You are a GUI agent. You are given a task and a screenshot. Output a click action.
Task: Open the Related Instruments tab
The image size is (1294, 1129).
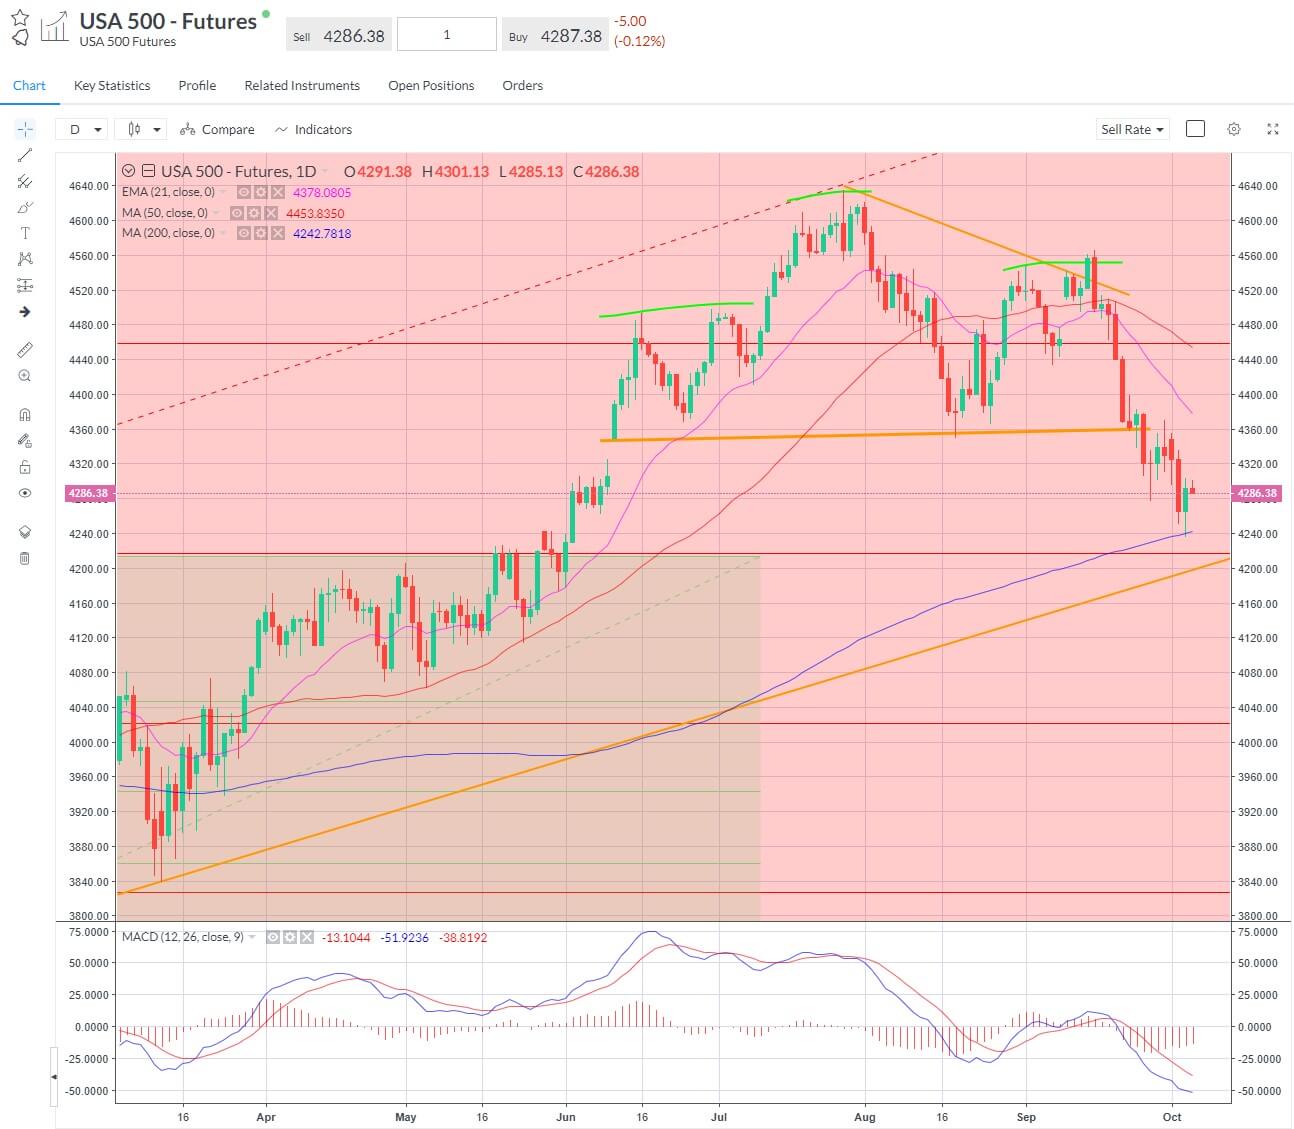click(x=302, y=85)
